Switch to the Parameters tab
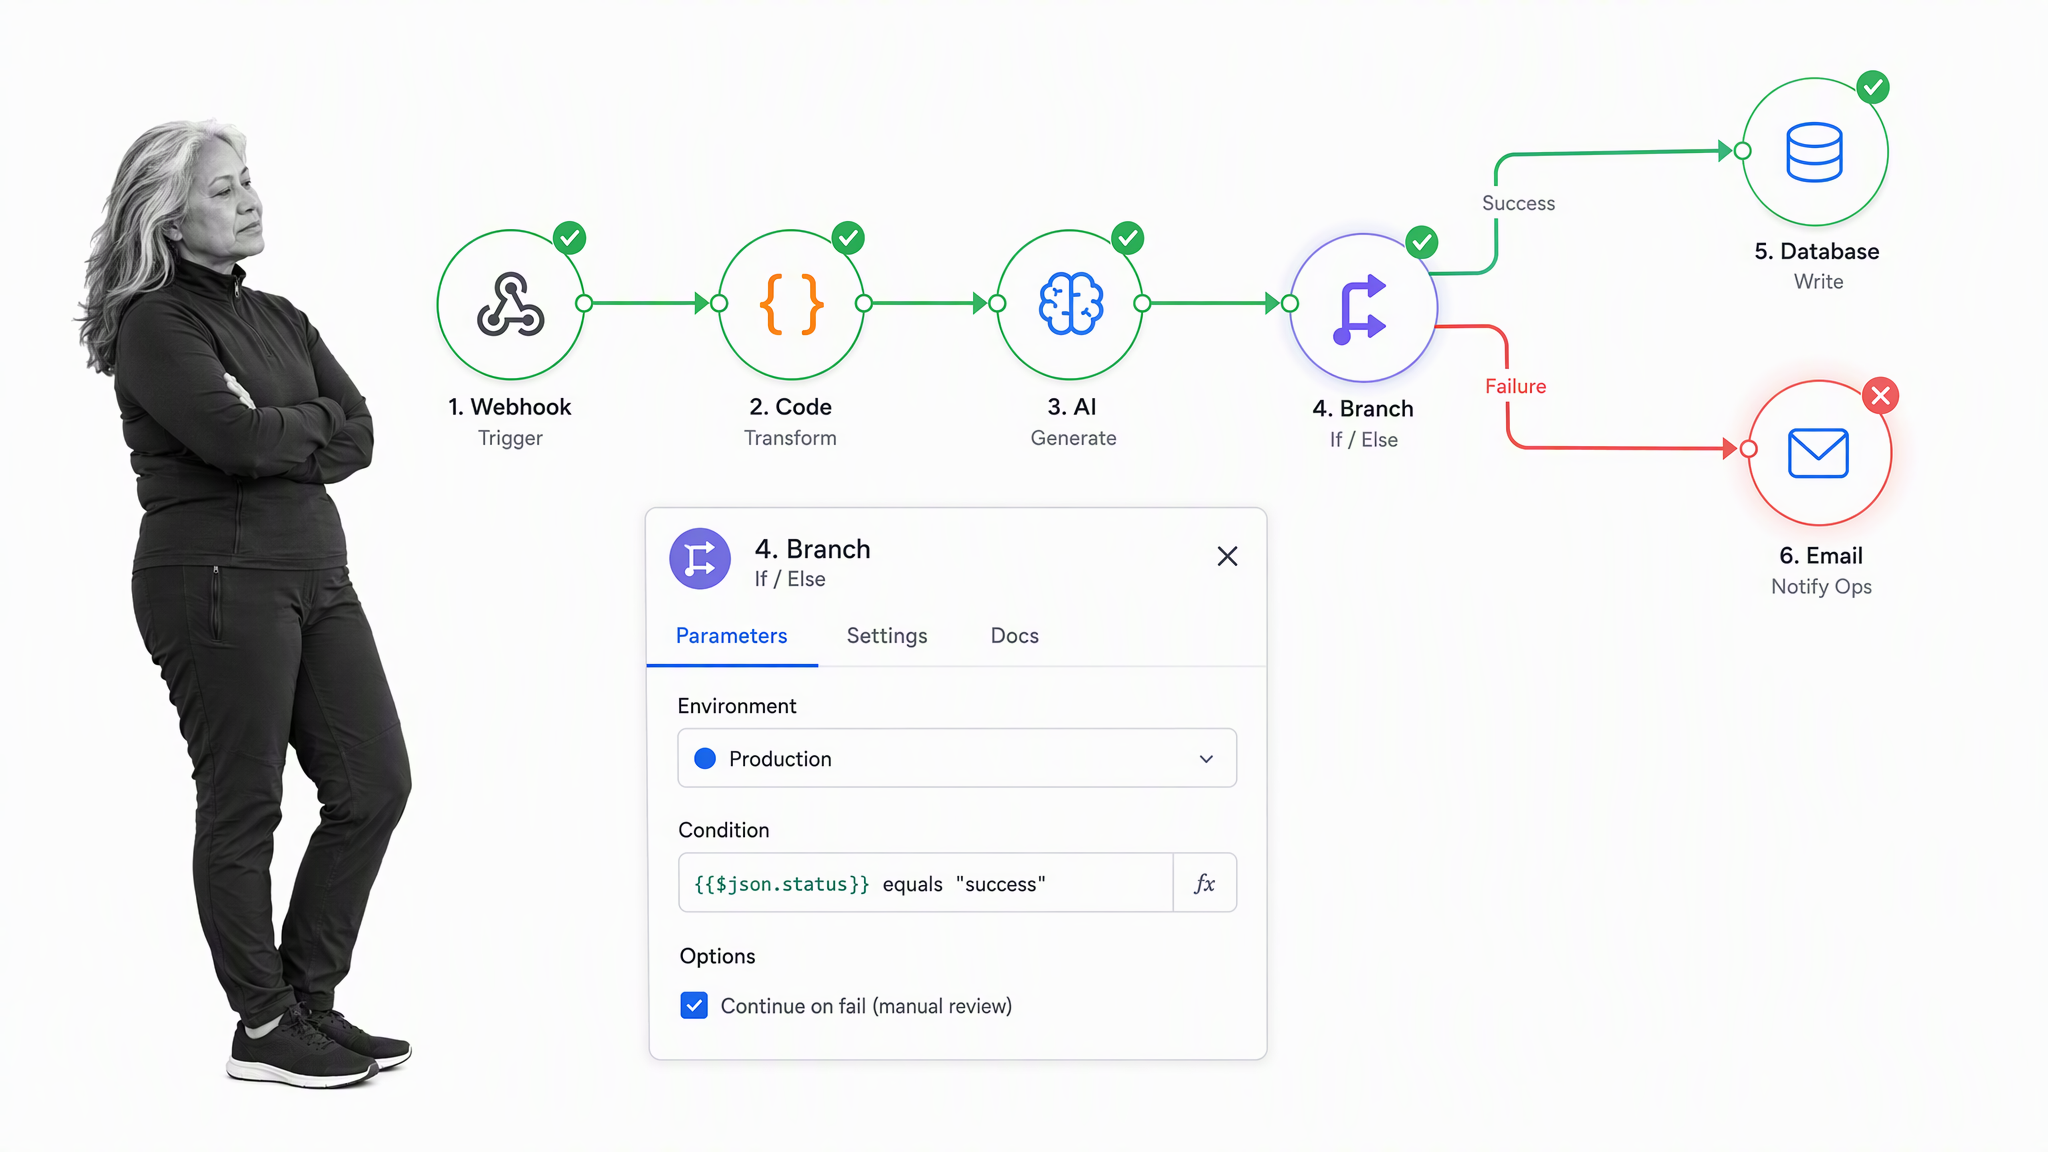The height and width of the screenshot is (1152, 2048). pyautogui.click(x=731, y=636)
